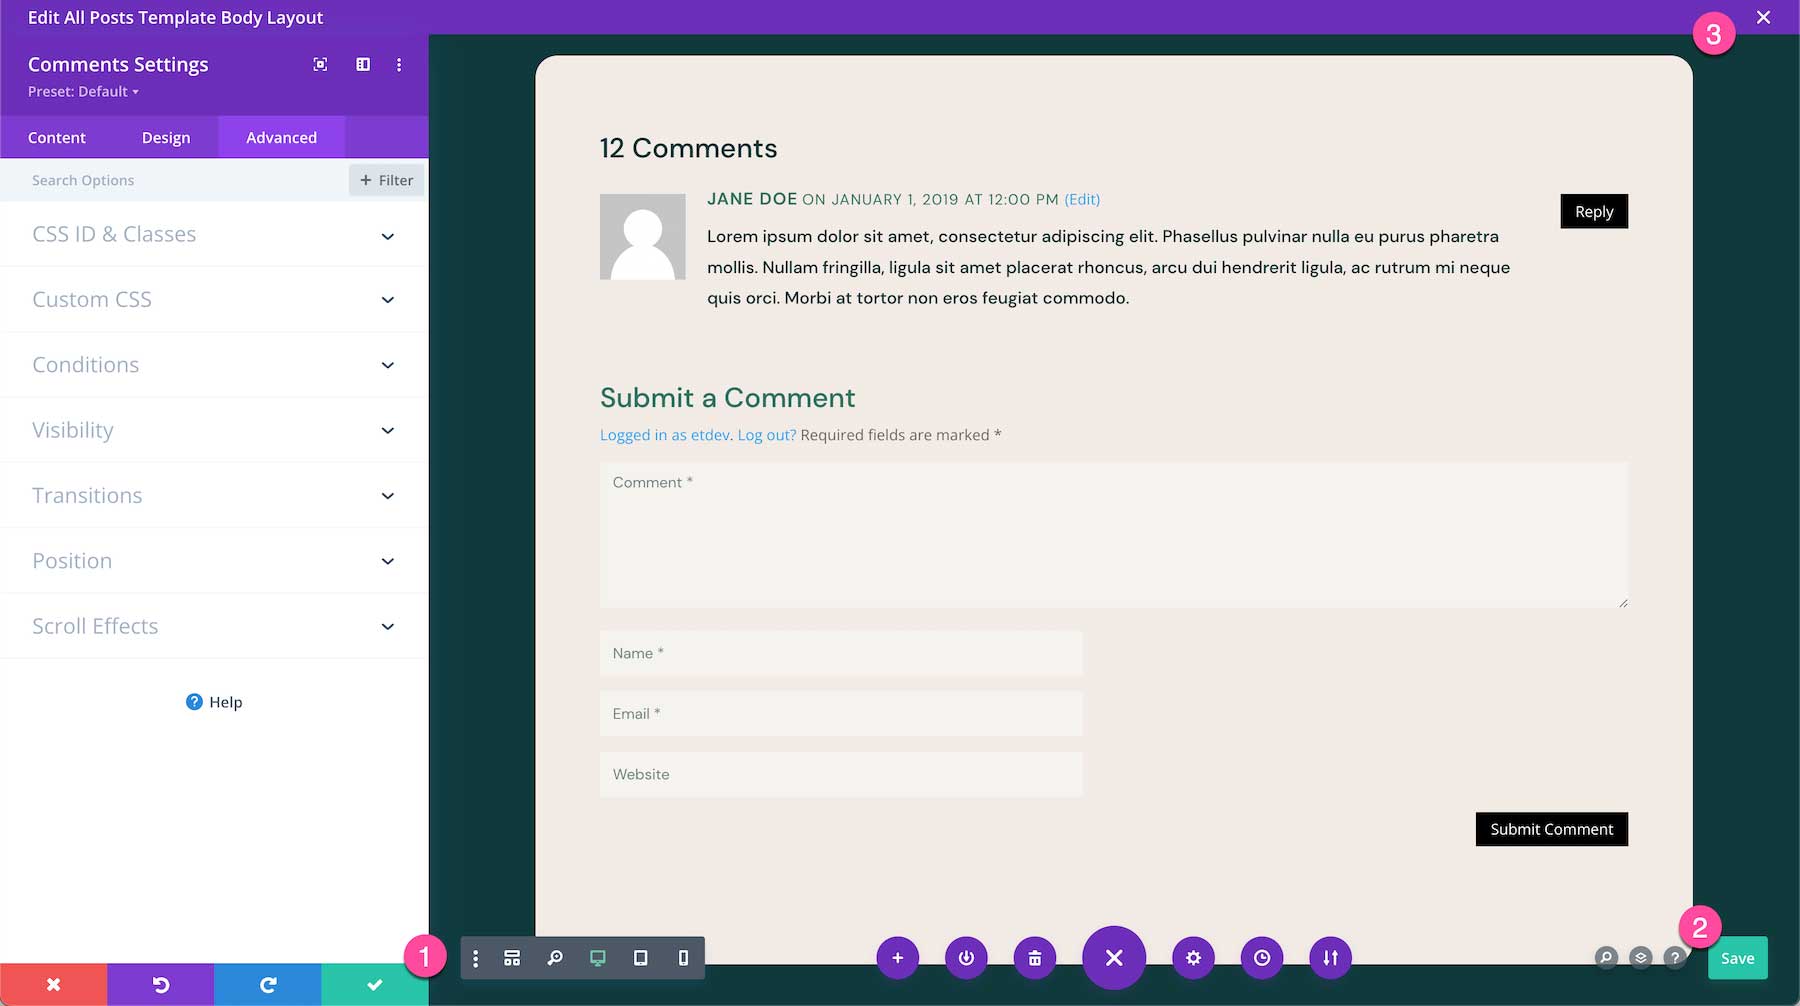Click the gray search icon near Save
Image resolution: width=1800 pixels, height=1006 pixels.
click(x=1606, y=958)
